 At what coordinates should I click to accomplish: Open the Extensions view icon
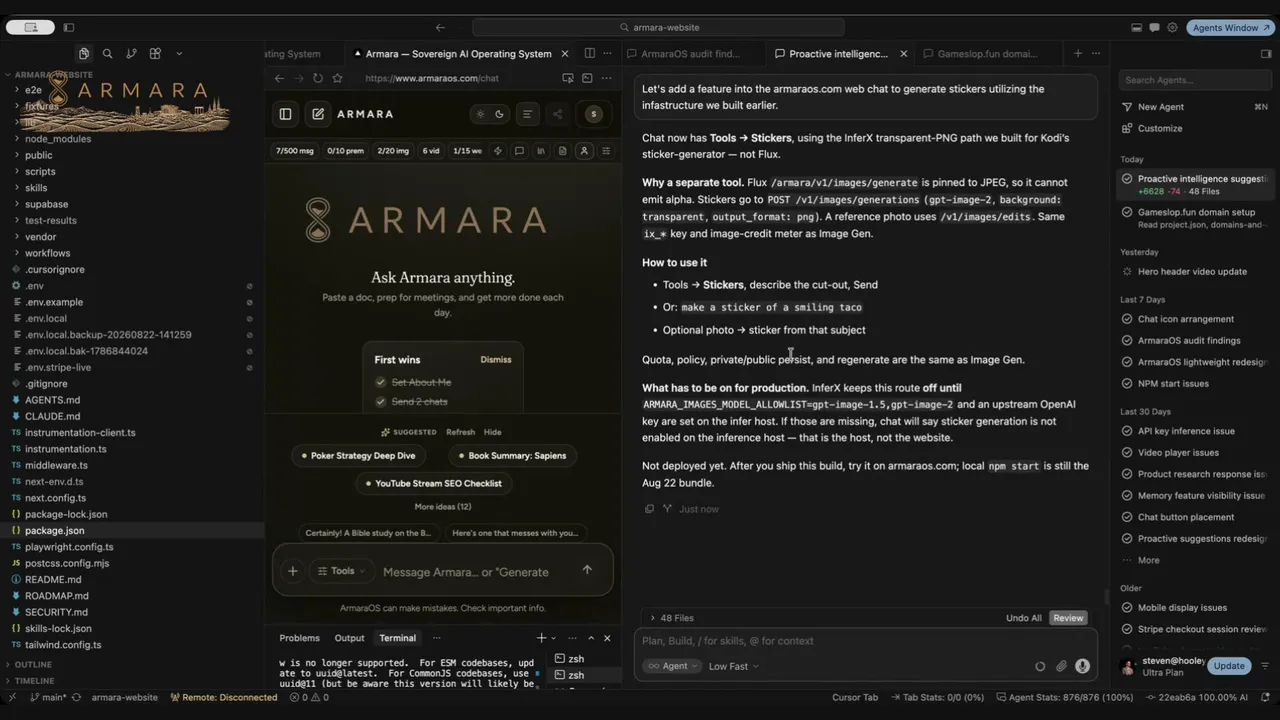(x=155, y=54)
